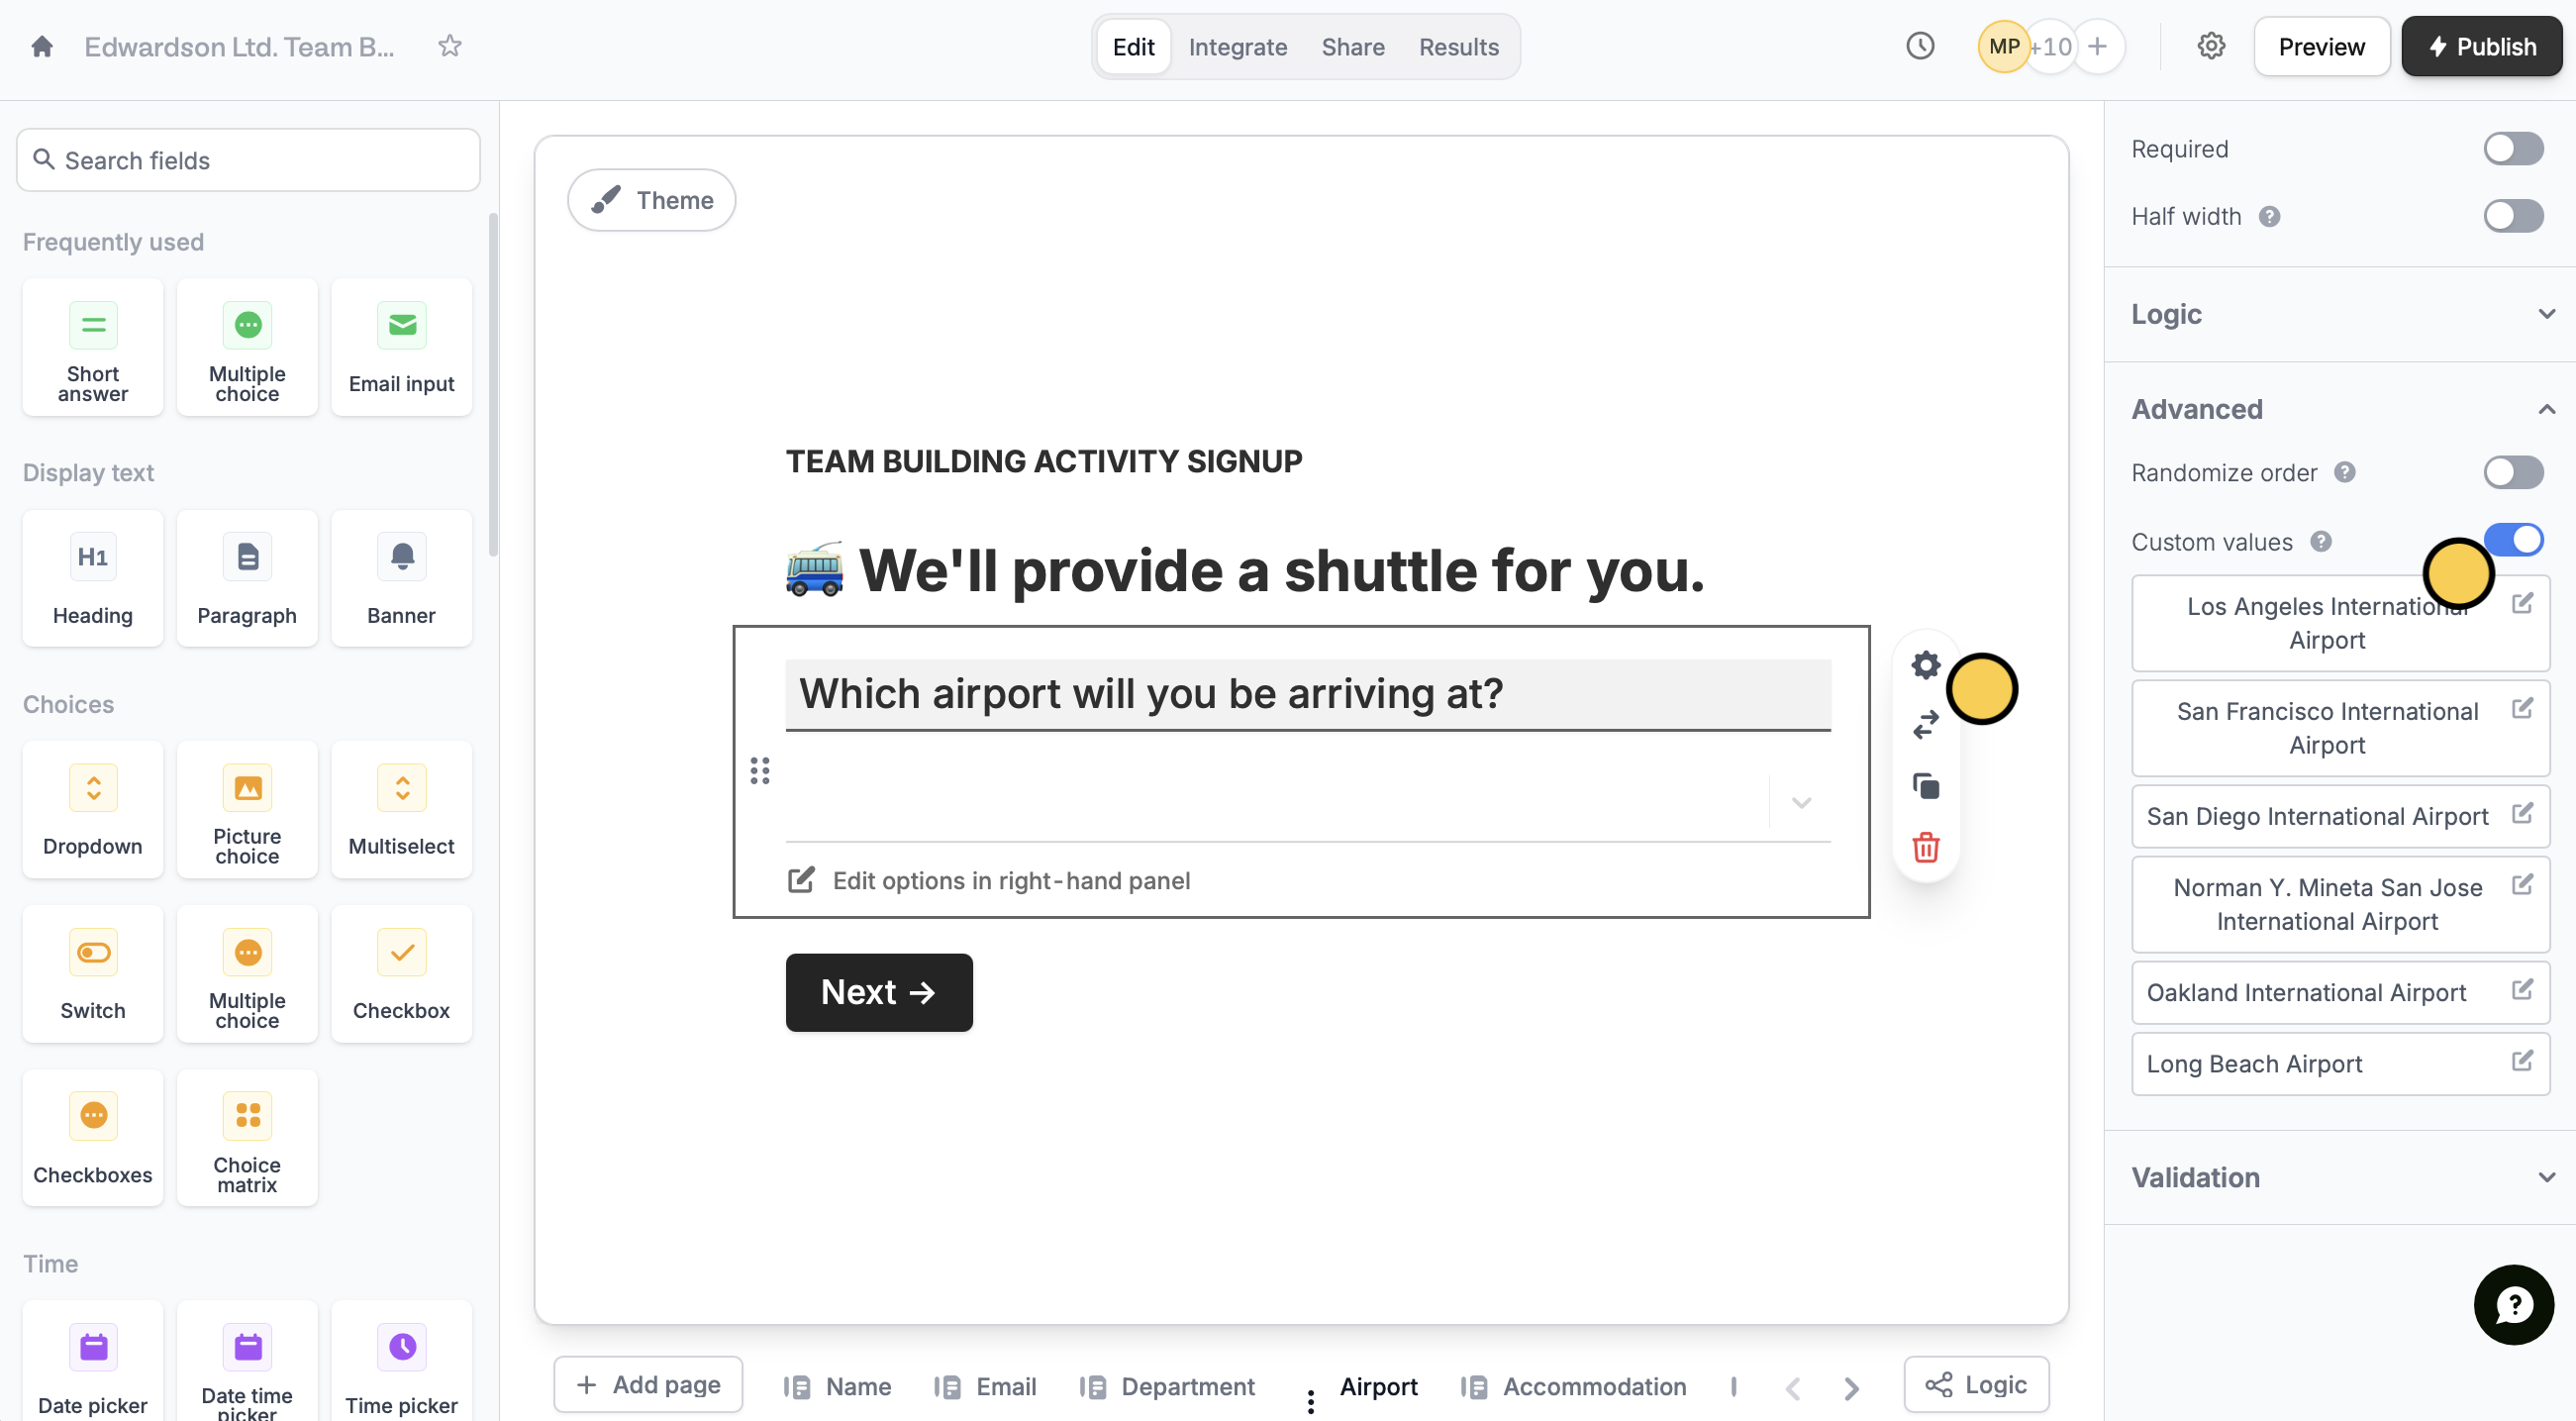The height and width of the screenshot is (1421, 2576).
Task: Open the Accommodation page tab
Action: tap(1593, 1386)
